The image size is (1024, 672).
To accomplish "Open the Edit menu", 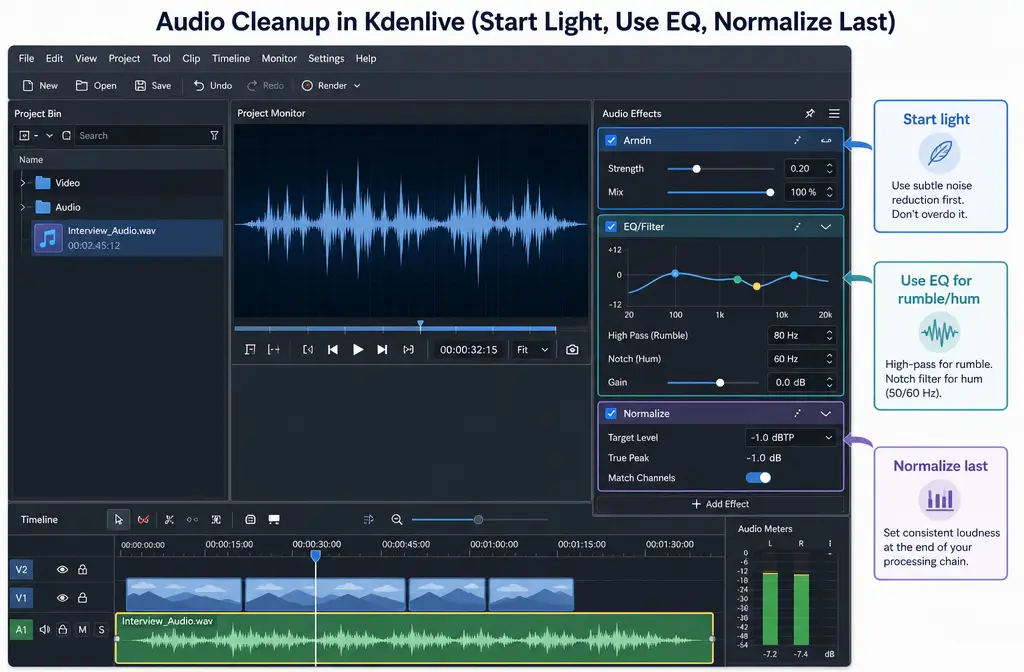I will coord(54,58).
